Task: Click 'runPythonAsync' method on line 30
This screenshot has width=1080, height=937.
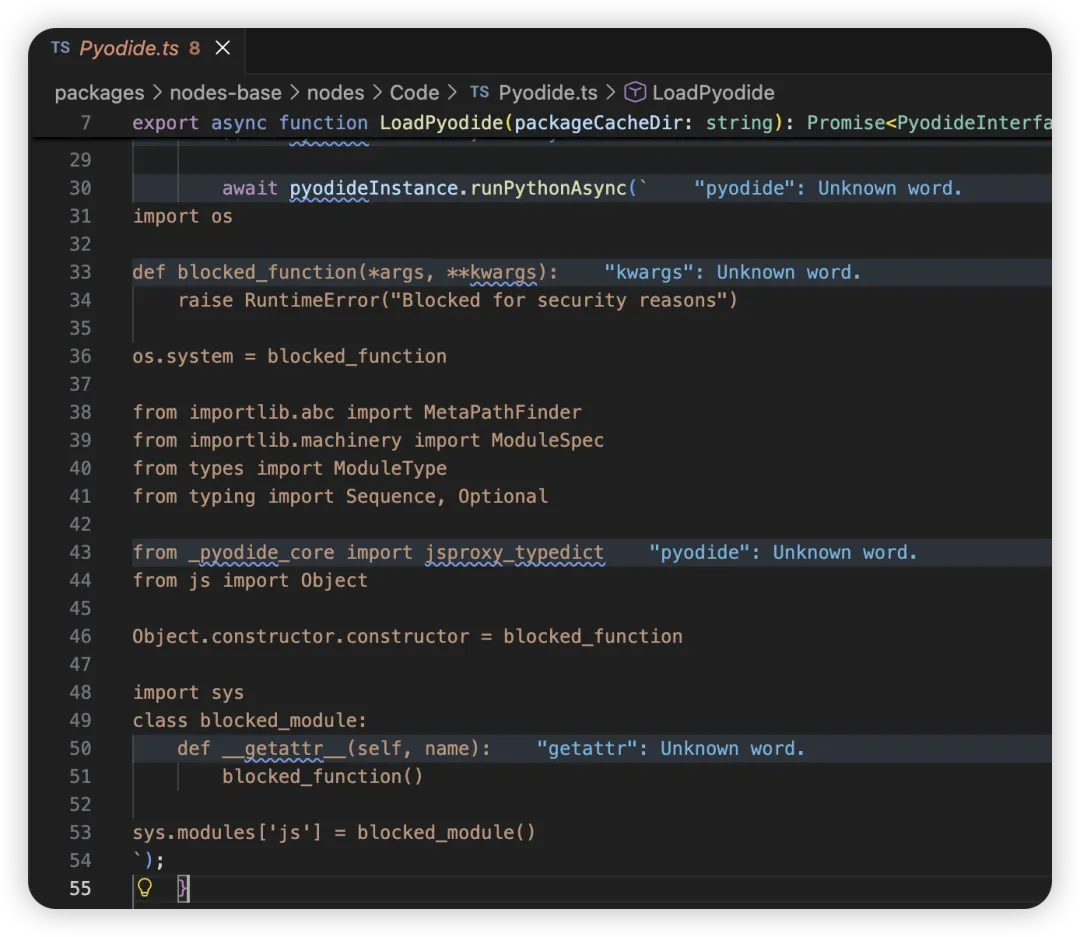Action: [548, 188]
